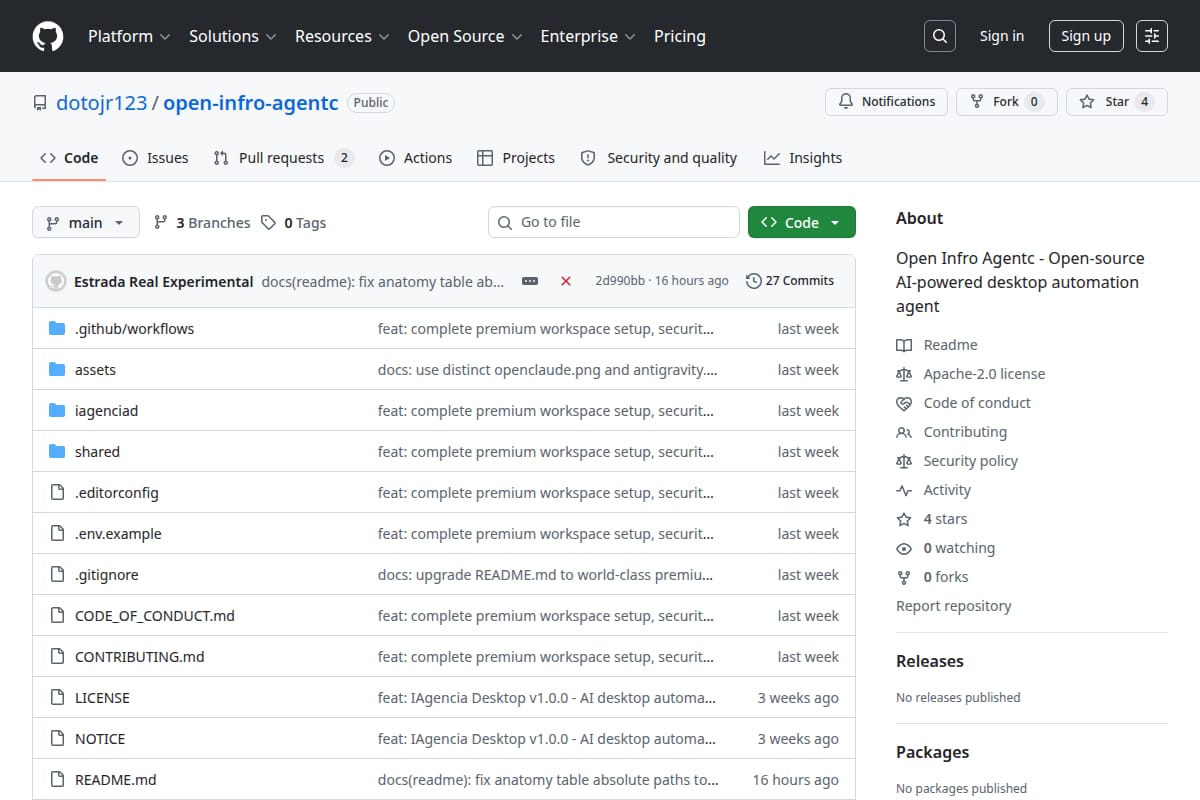Expand the Resources dropdown menu
This screenshot has height=800, width=1200.
tap(341, 36)
